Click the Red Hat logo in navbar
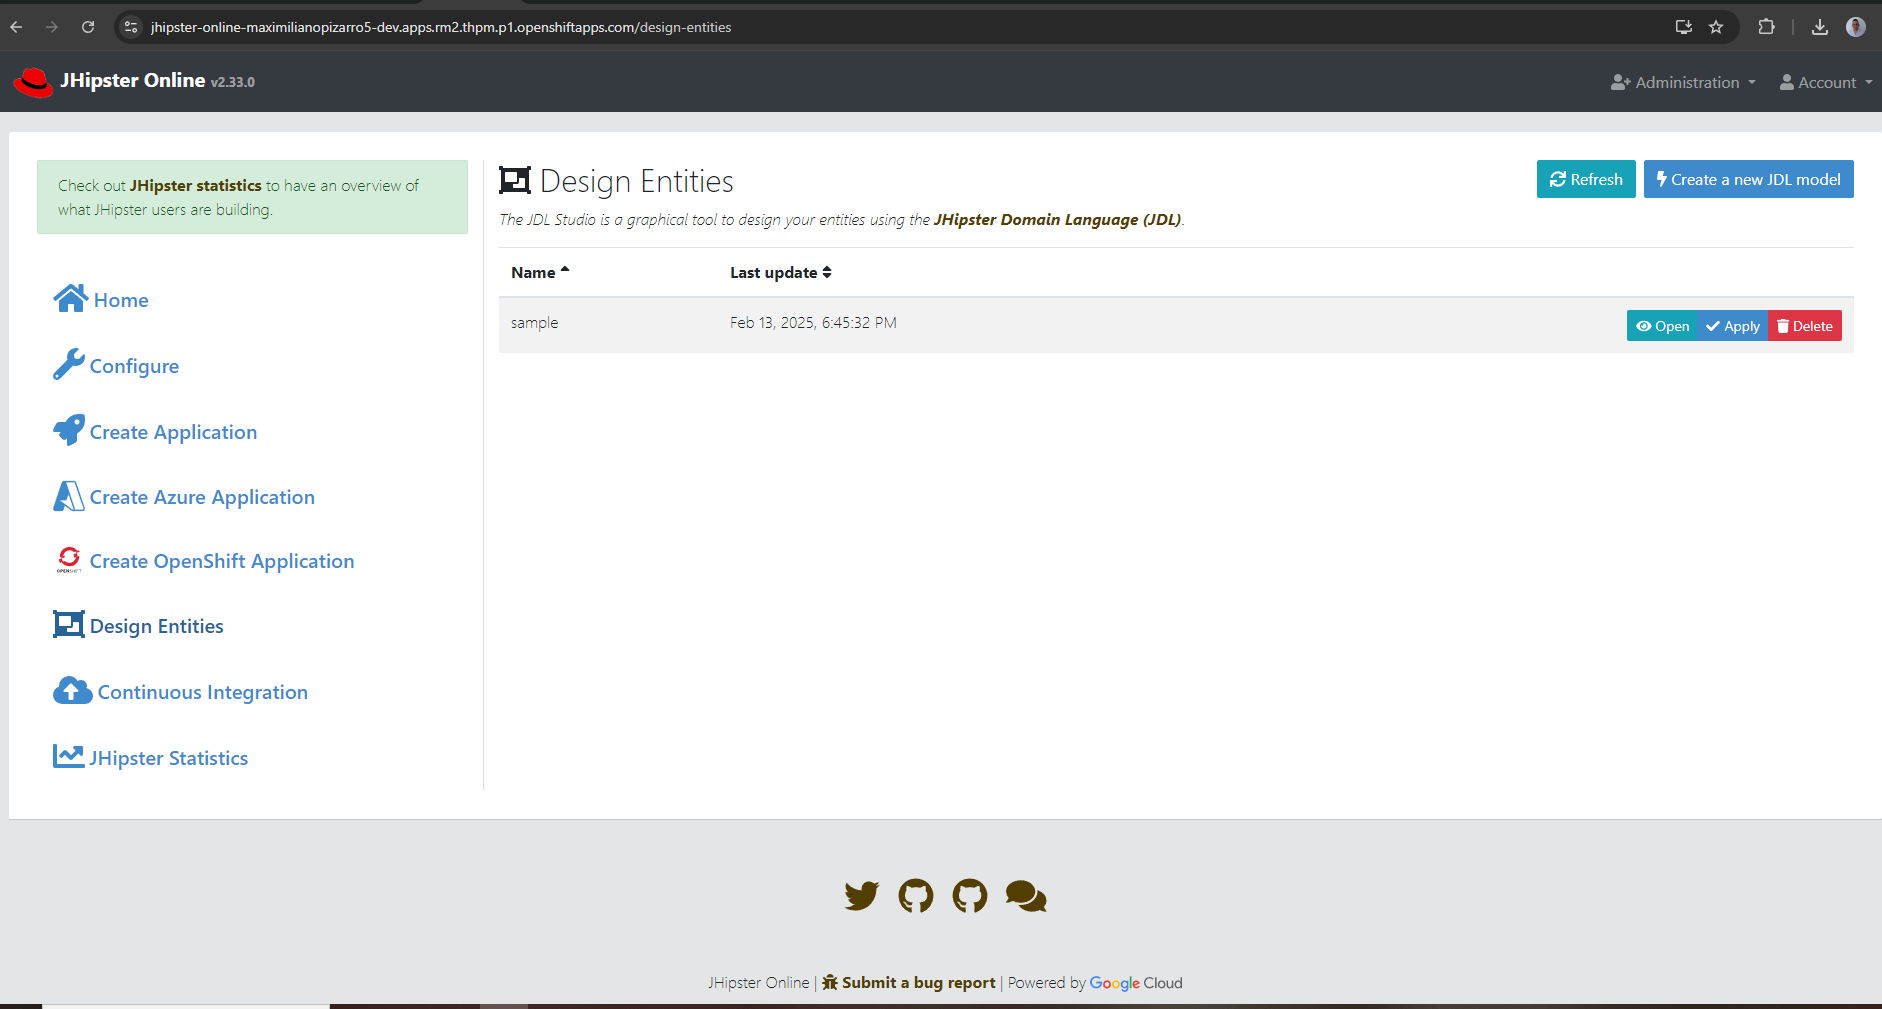Viewport: 1882px width, 1009px height. (34, 82)
